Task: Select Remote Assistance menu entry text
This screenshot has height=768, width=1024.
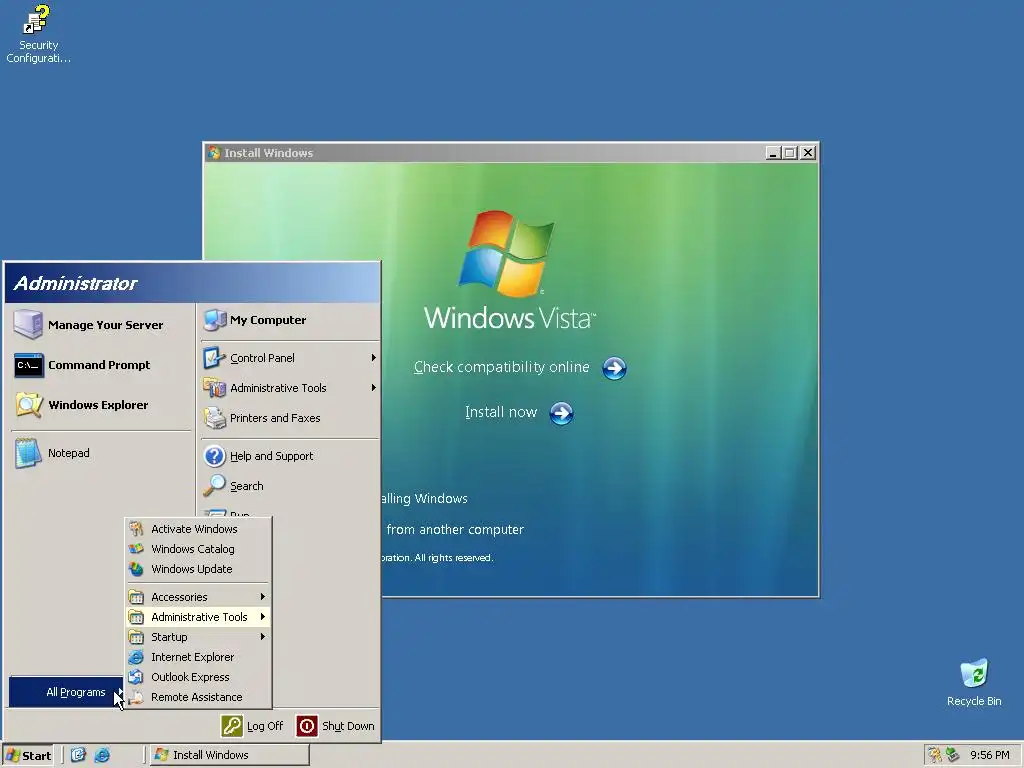Action: point(197,697)
